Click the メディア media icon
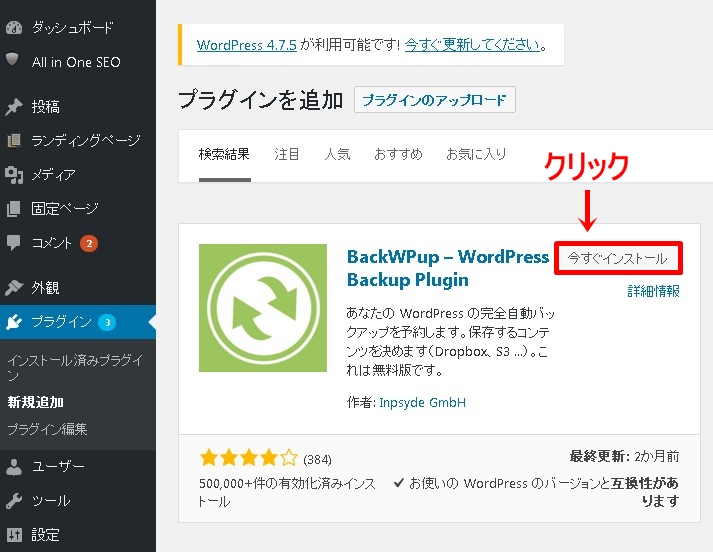 (x=14, y=175)
